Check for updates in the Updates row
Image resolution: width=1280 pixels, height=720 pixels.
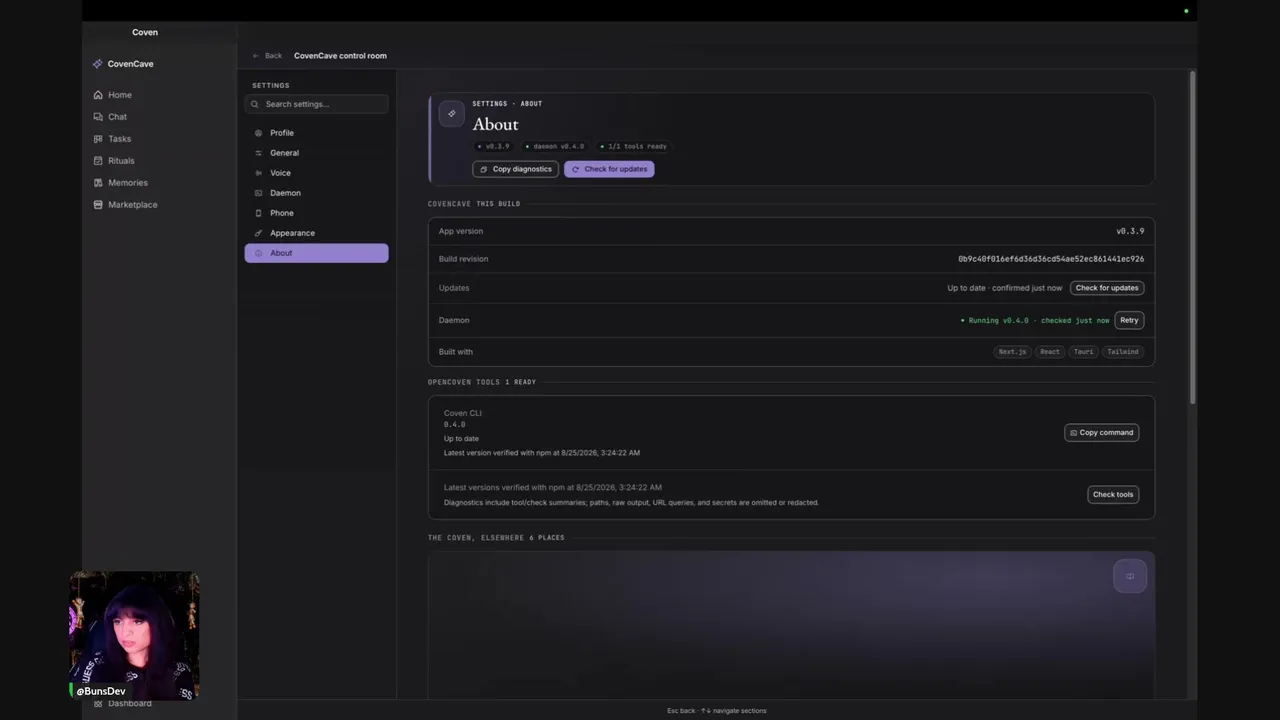pyautogui.click(x=1107, y=288)
